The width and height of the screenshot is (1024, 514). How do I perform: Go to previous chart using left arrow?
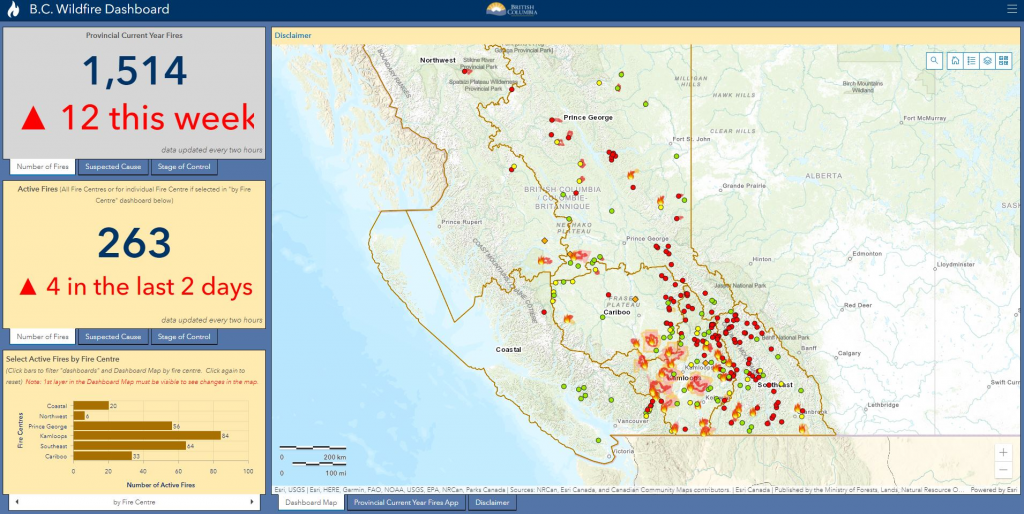pyautogui.click(x=14, y=501)
